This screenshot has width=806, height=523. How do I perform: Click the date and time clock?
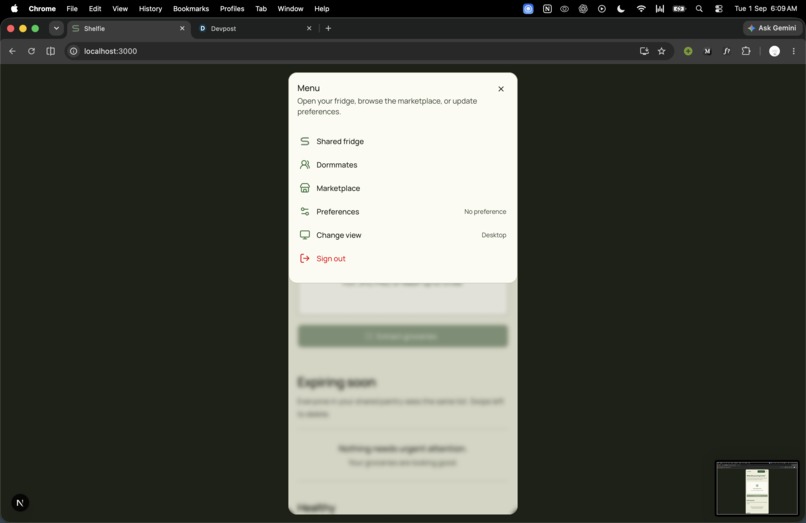click(x=765, y=8)
